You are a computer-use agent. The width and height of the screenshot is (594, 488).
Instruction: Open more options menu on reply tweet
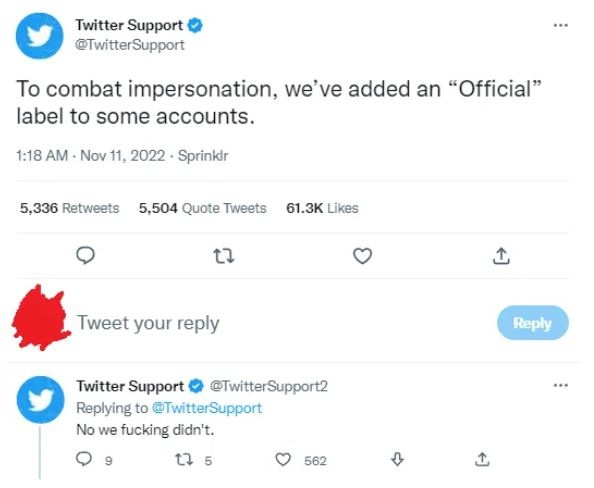(x=561, y=386)
